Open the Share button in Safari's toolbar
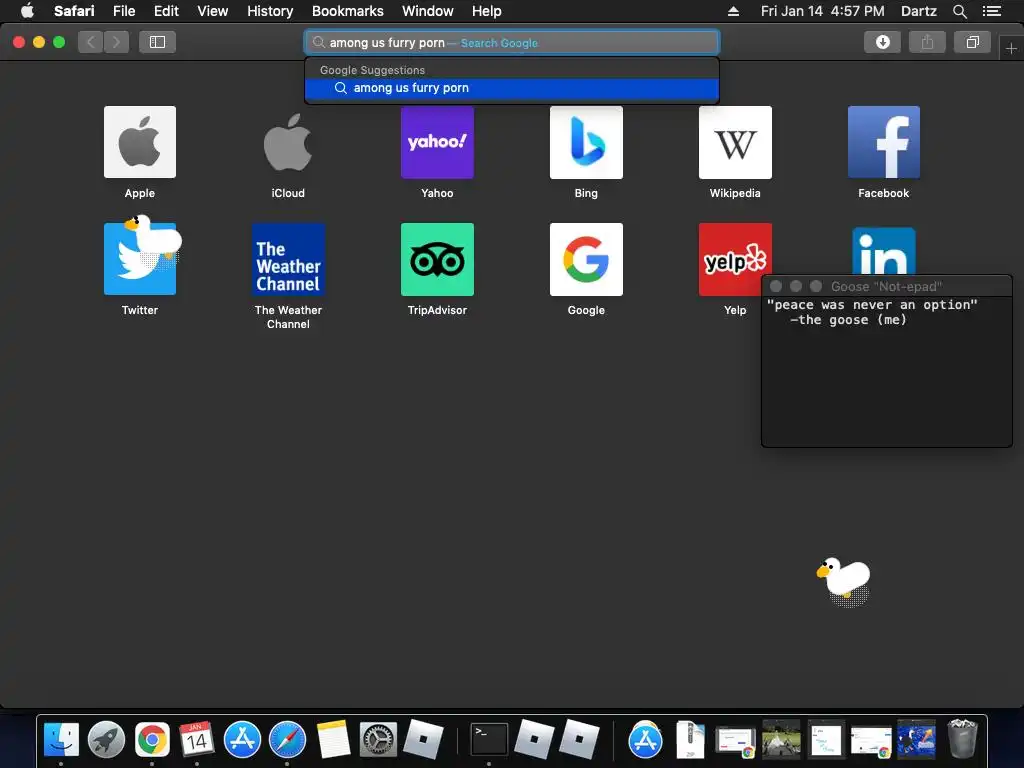The height and width of the screenshot is (768, 1024). click(927, 42)
